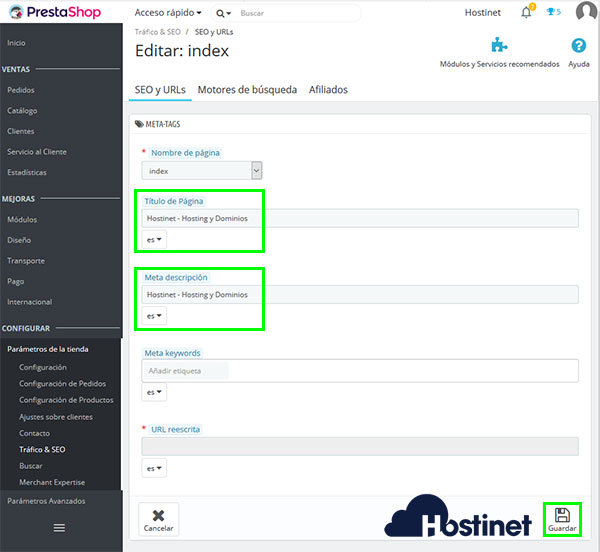Viewport: 600px width, 552px height.
Task: Open Diseño menu item
Action: click(19, 240)
